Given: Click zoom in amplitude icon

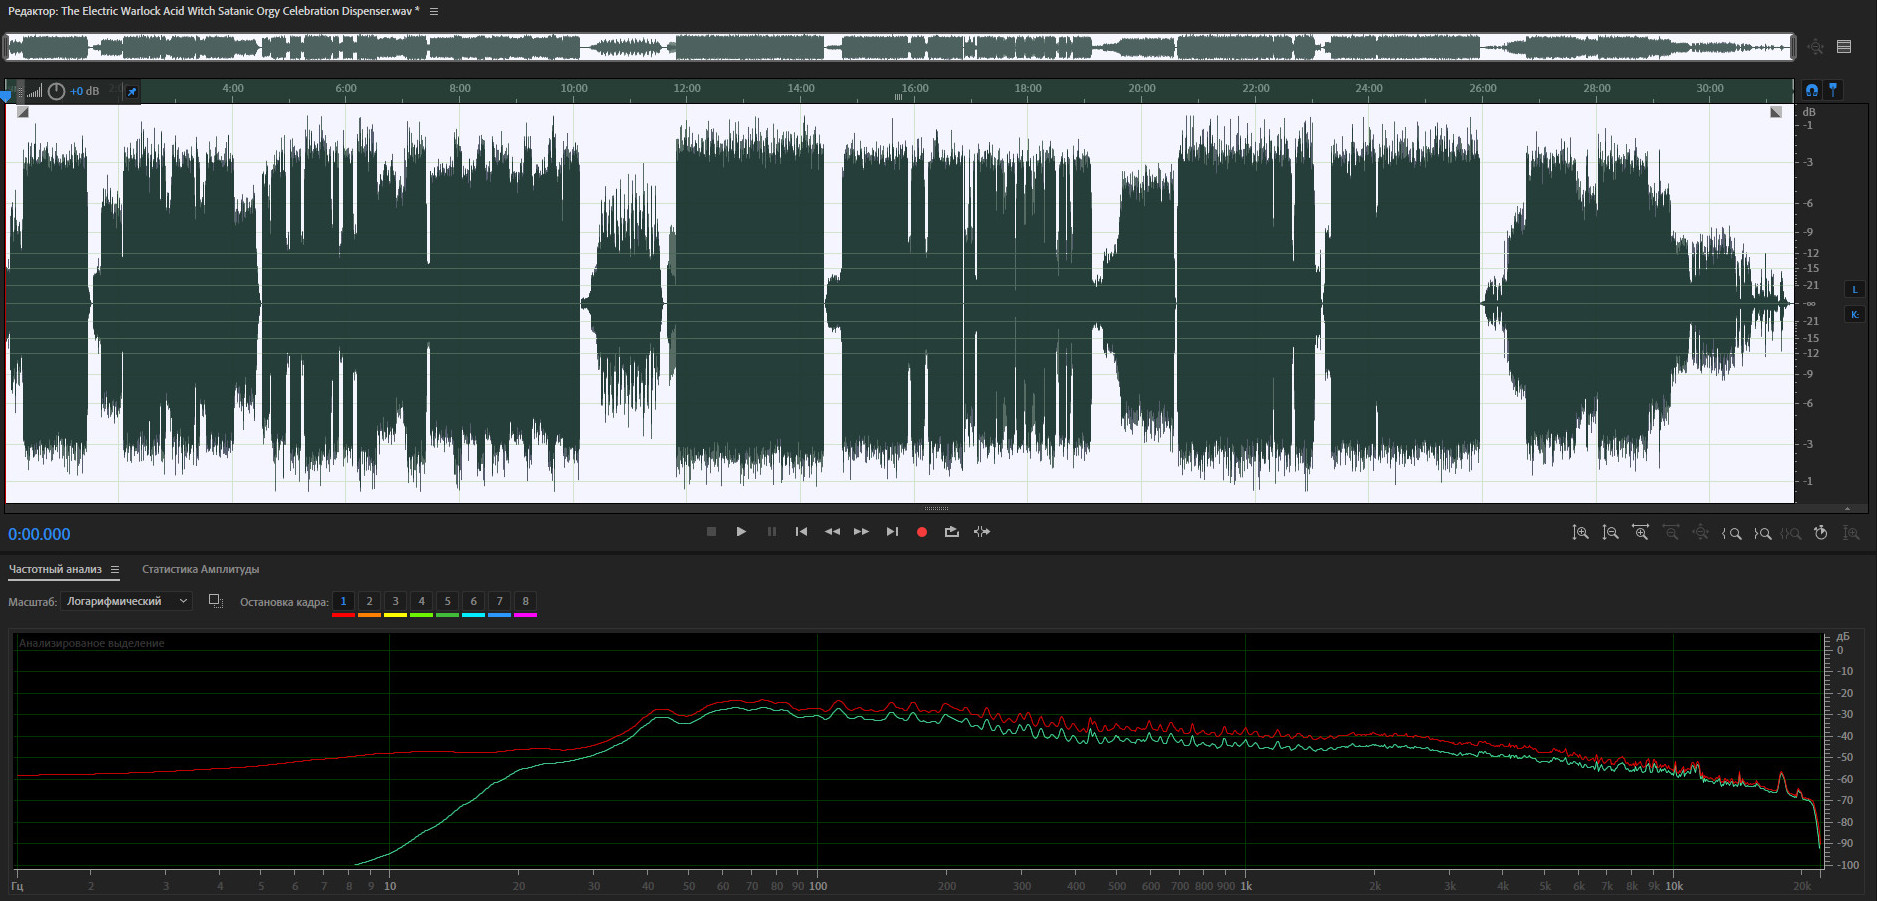Looking at the screenshot, I should tap(1580, 533).
